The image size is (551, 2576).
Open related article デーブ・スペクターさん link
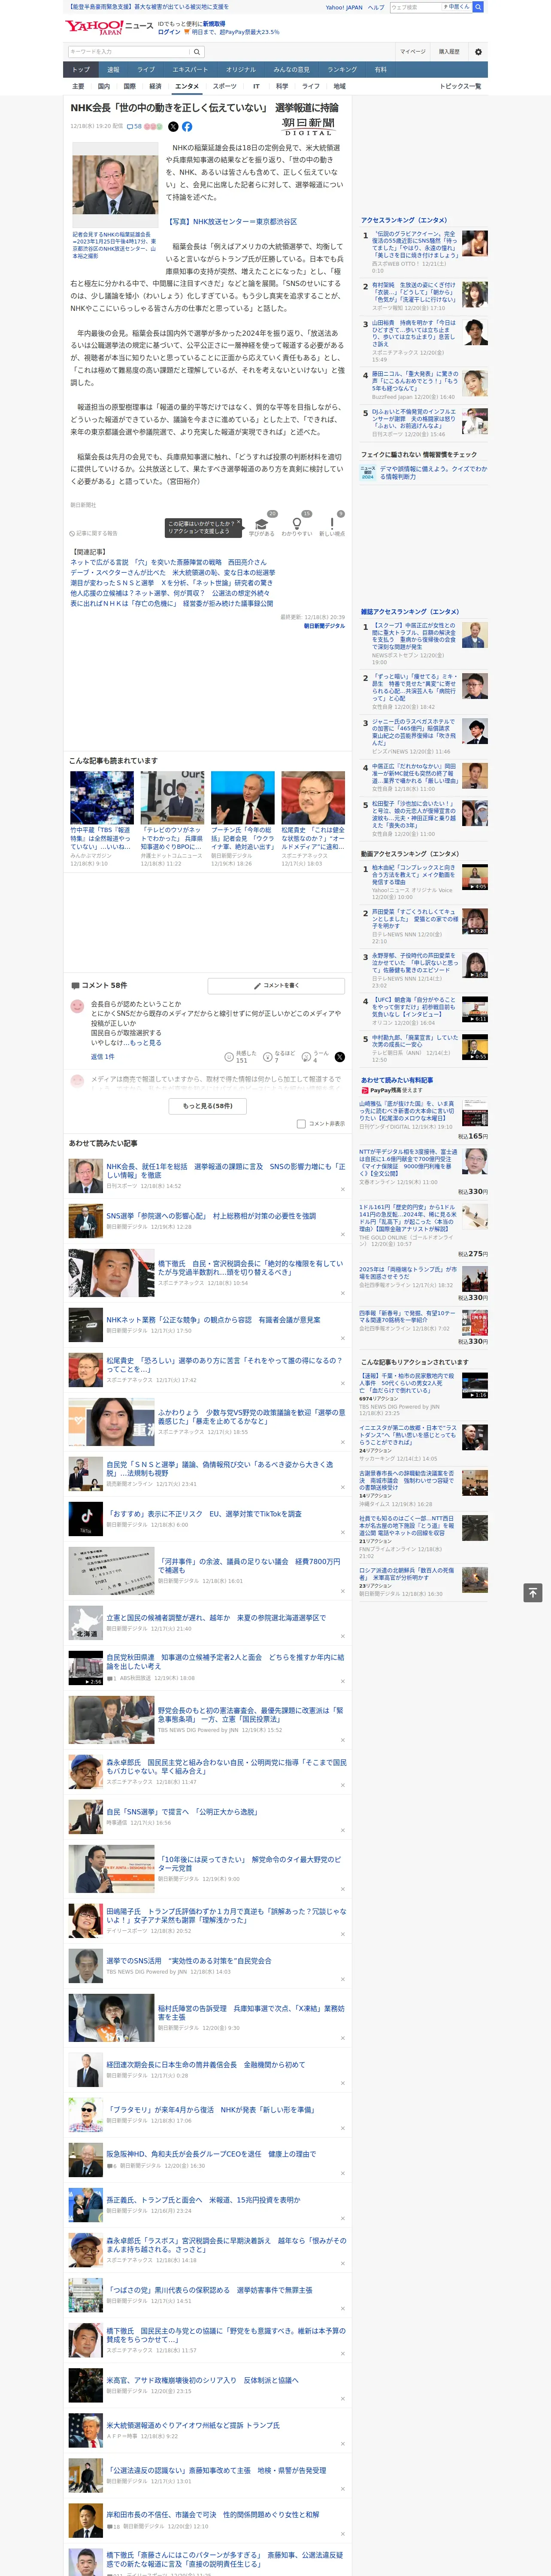point(172,573)
